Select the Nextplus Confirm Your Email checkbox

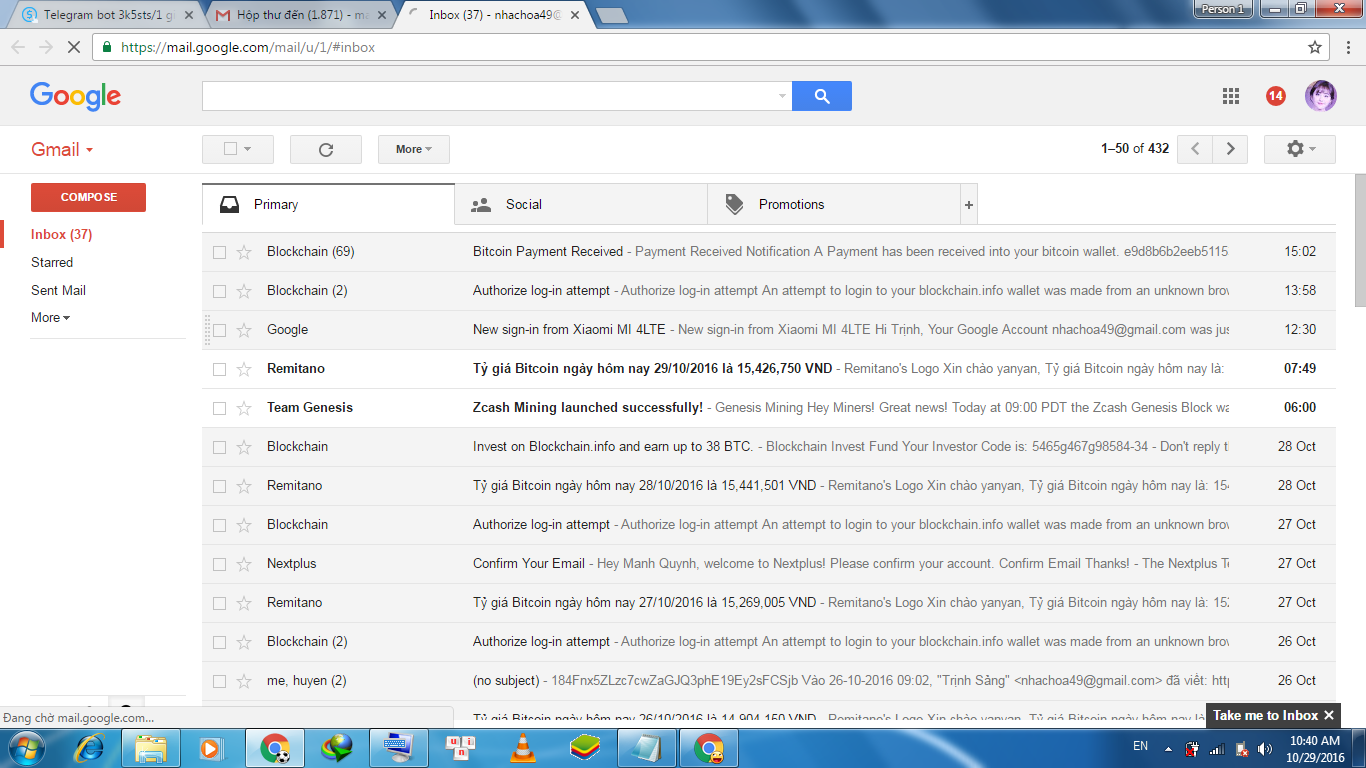[x=219, y=564]
